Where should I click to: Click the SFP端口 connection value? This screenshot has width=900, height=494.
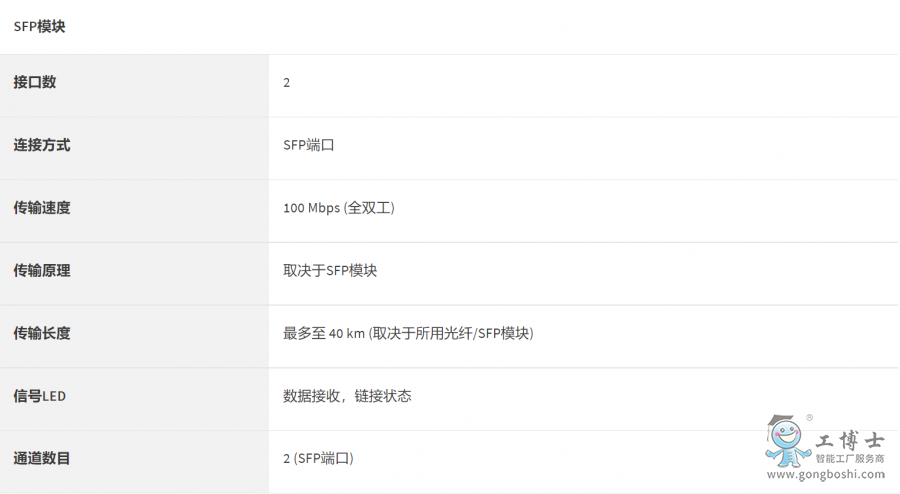pyautogui.click(x=309, y=145)
